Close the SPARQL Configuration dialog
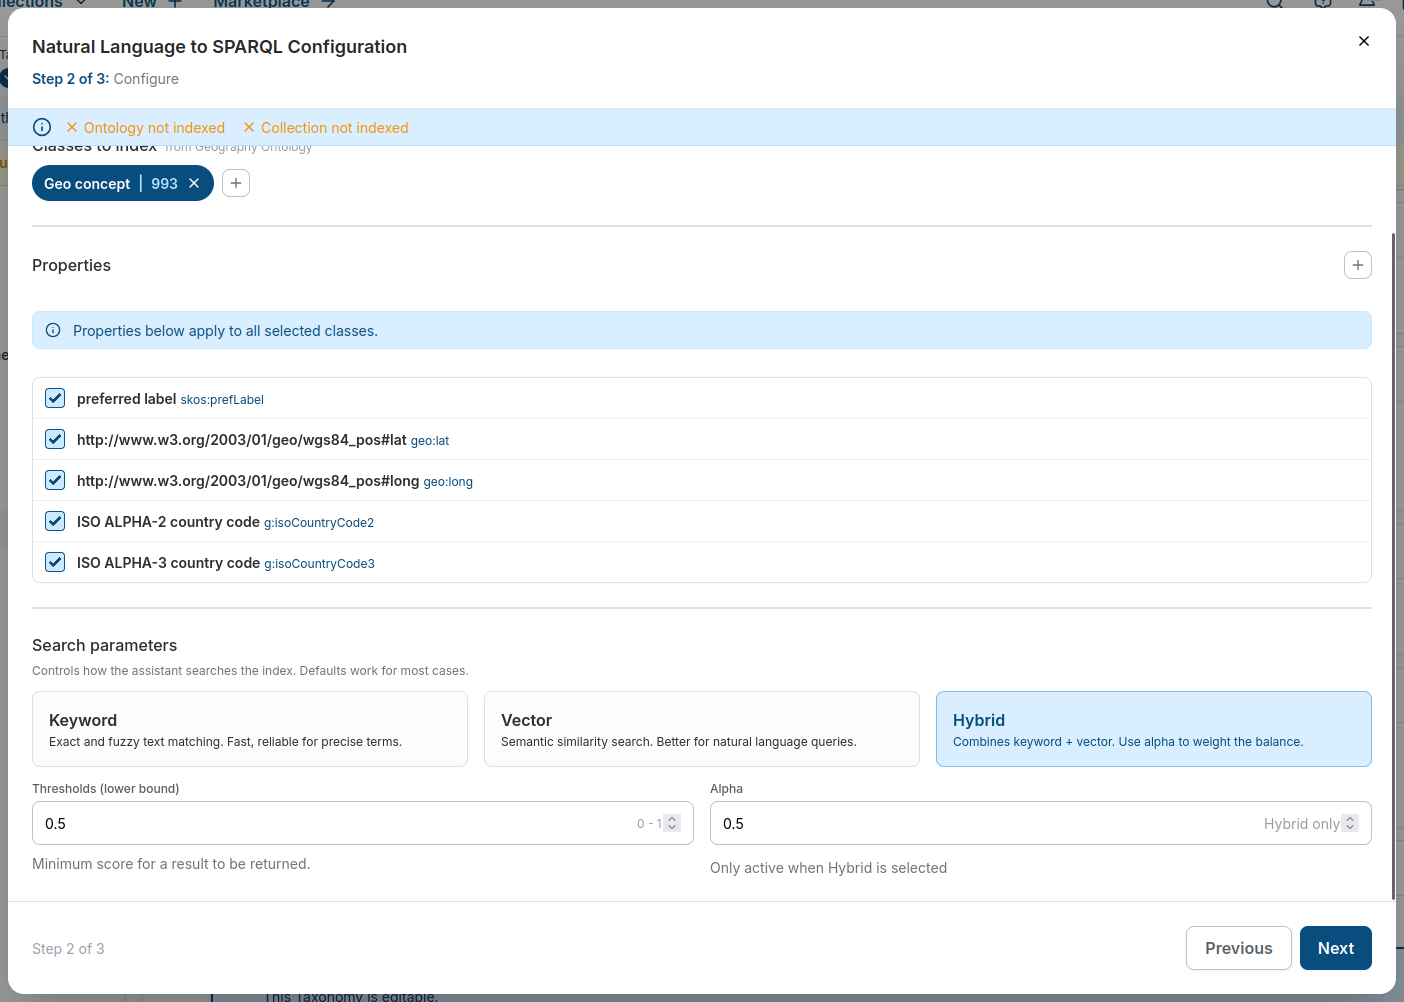 tap(1364, 41)
